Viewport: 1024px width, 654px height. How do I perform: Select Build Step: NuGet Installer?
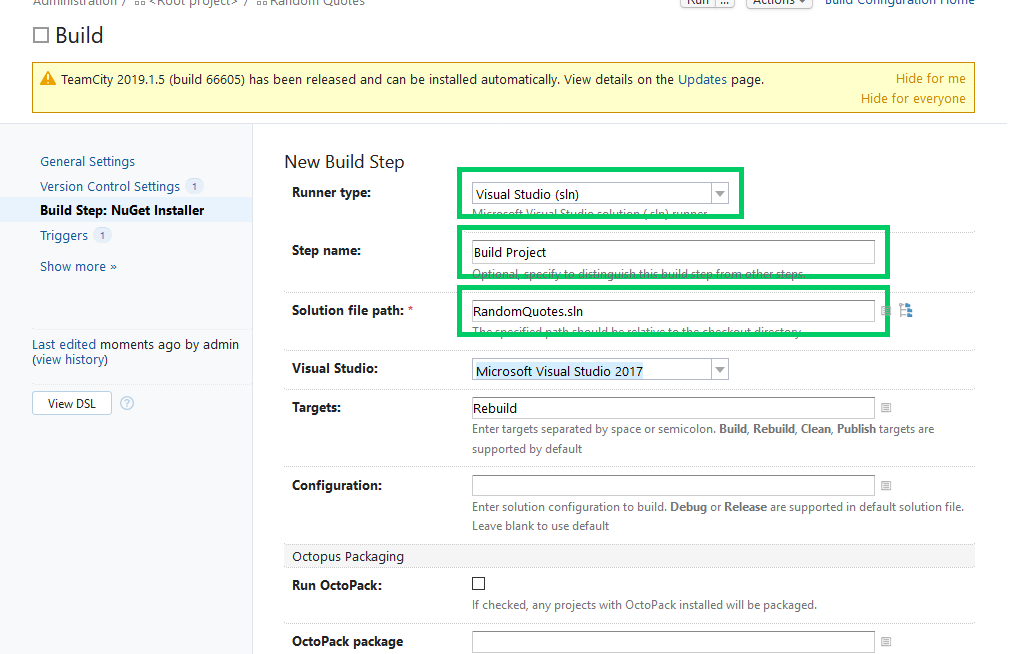point(122,210)
